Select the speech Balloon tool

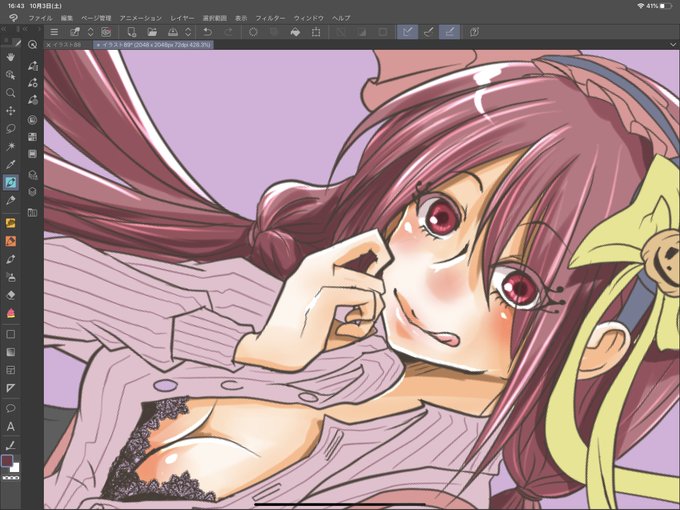[x=11, y=408]
